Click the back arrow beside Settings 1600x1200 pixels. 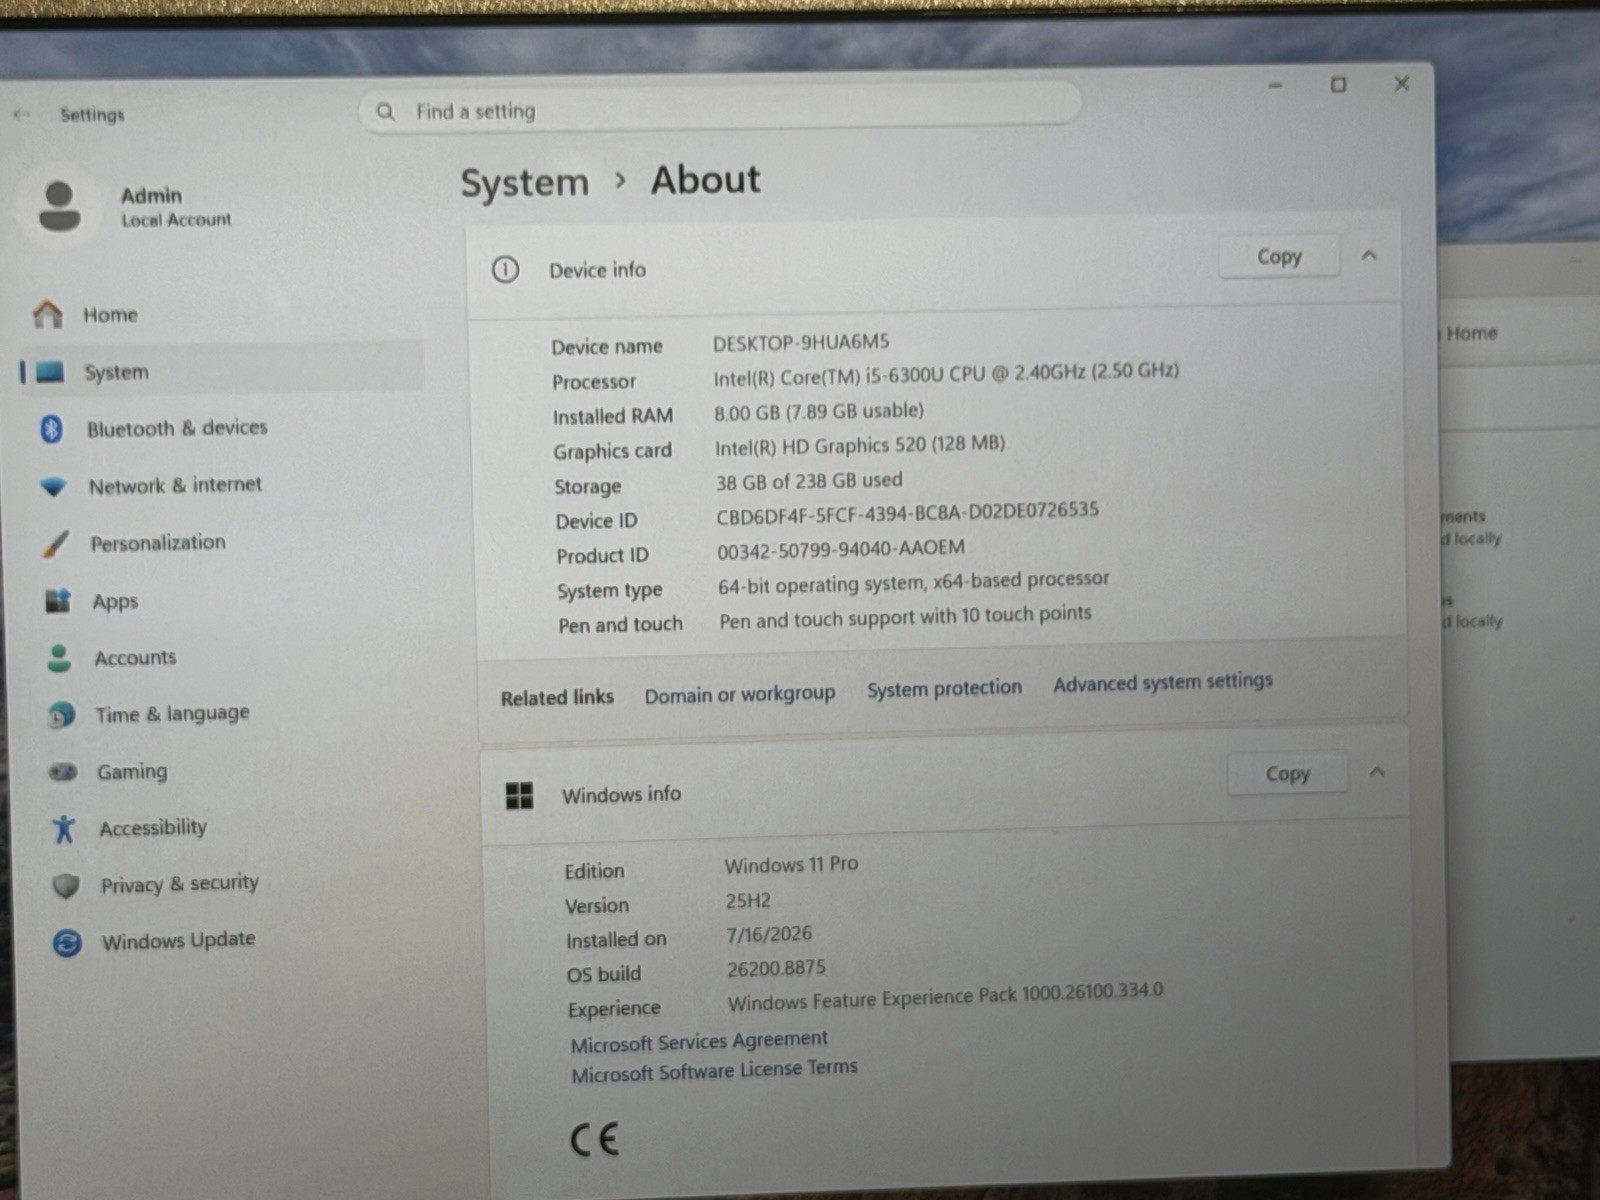(22, 115)
